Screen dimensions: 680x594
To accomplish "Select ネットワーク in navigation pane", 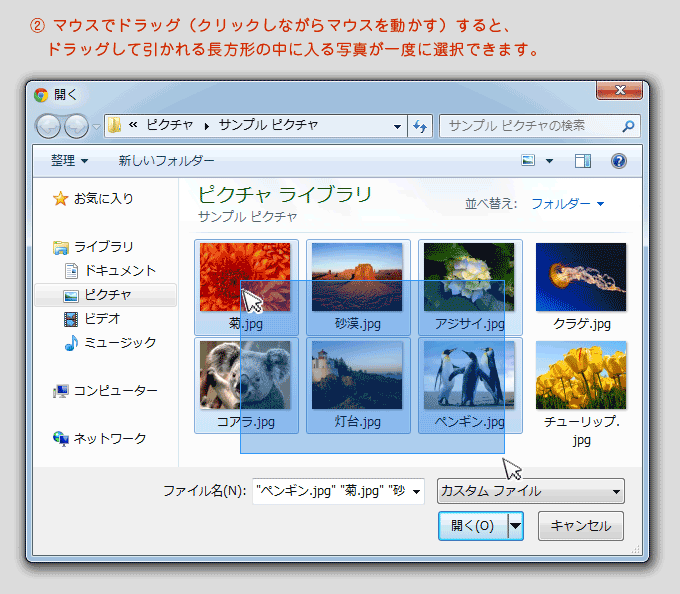I will pos(110,439).
